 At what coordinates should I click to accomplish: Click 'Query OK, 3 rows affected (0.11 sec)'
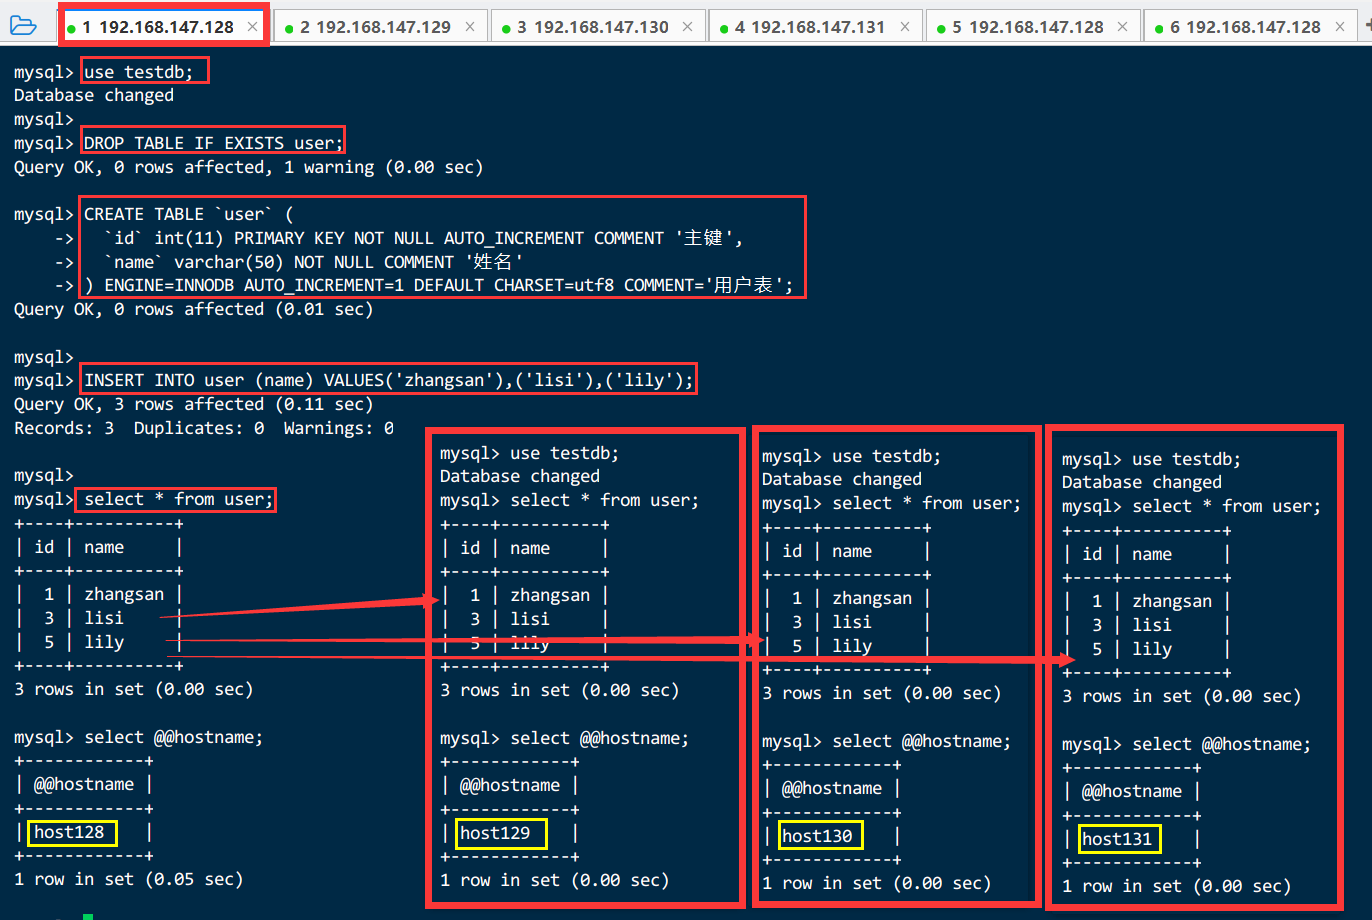[194, 404]
